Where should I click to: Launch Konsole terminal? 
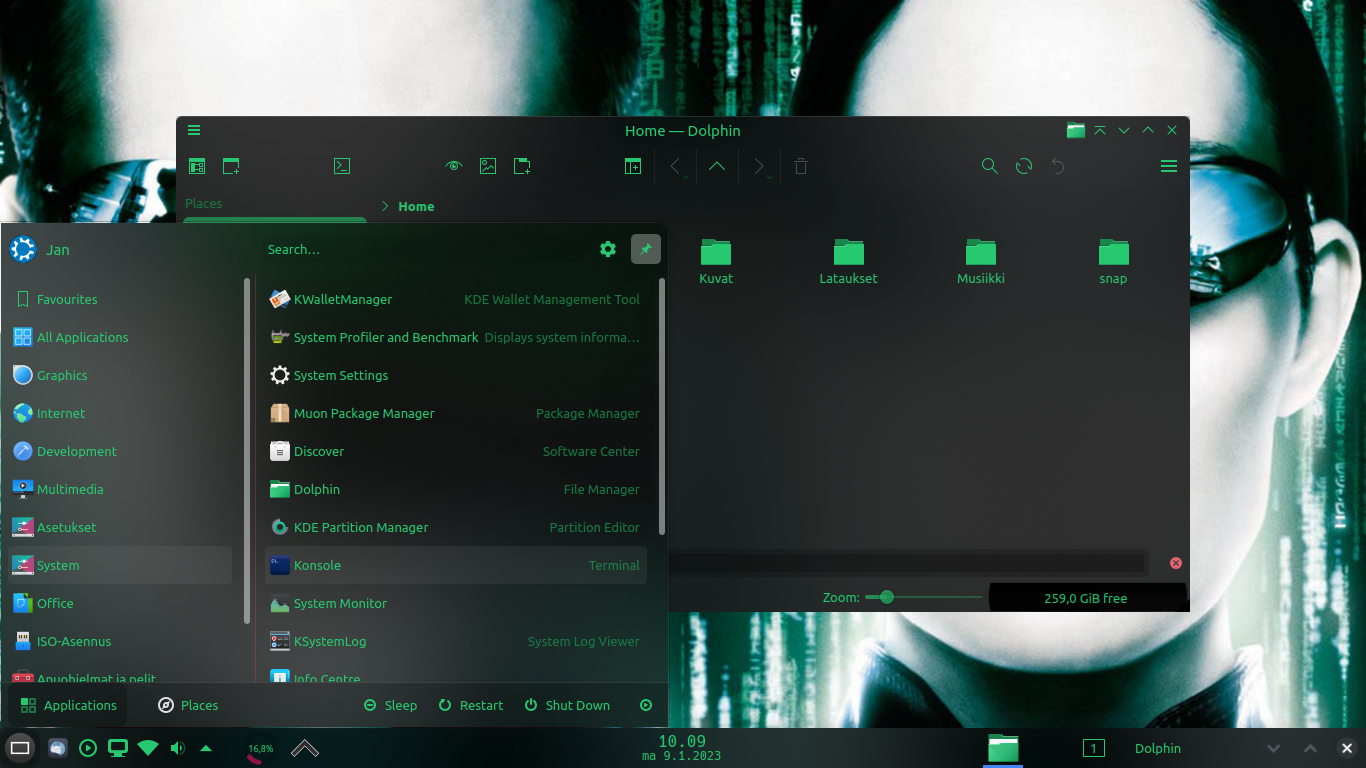(x=456, y=565)
